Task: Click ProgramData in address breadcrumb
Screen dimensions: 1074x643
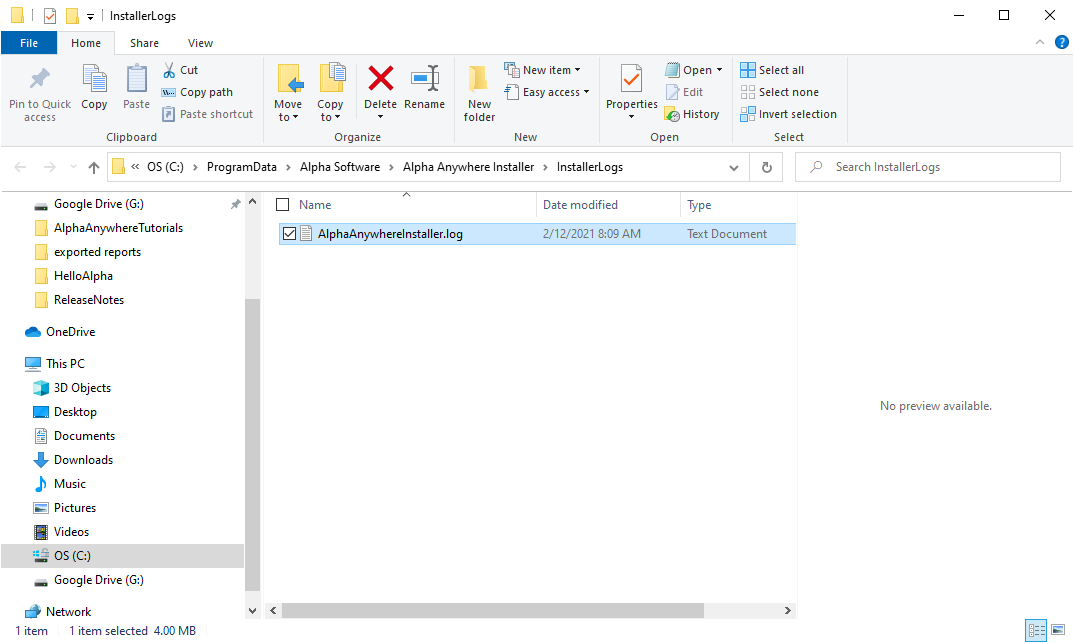Action: [x=242, y=167]
